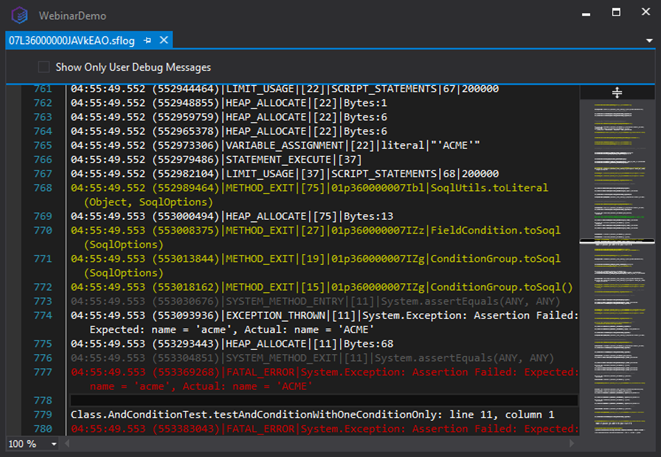Click the bottom horizontal scrollbar track

coord(319,443)
